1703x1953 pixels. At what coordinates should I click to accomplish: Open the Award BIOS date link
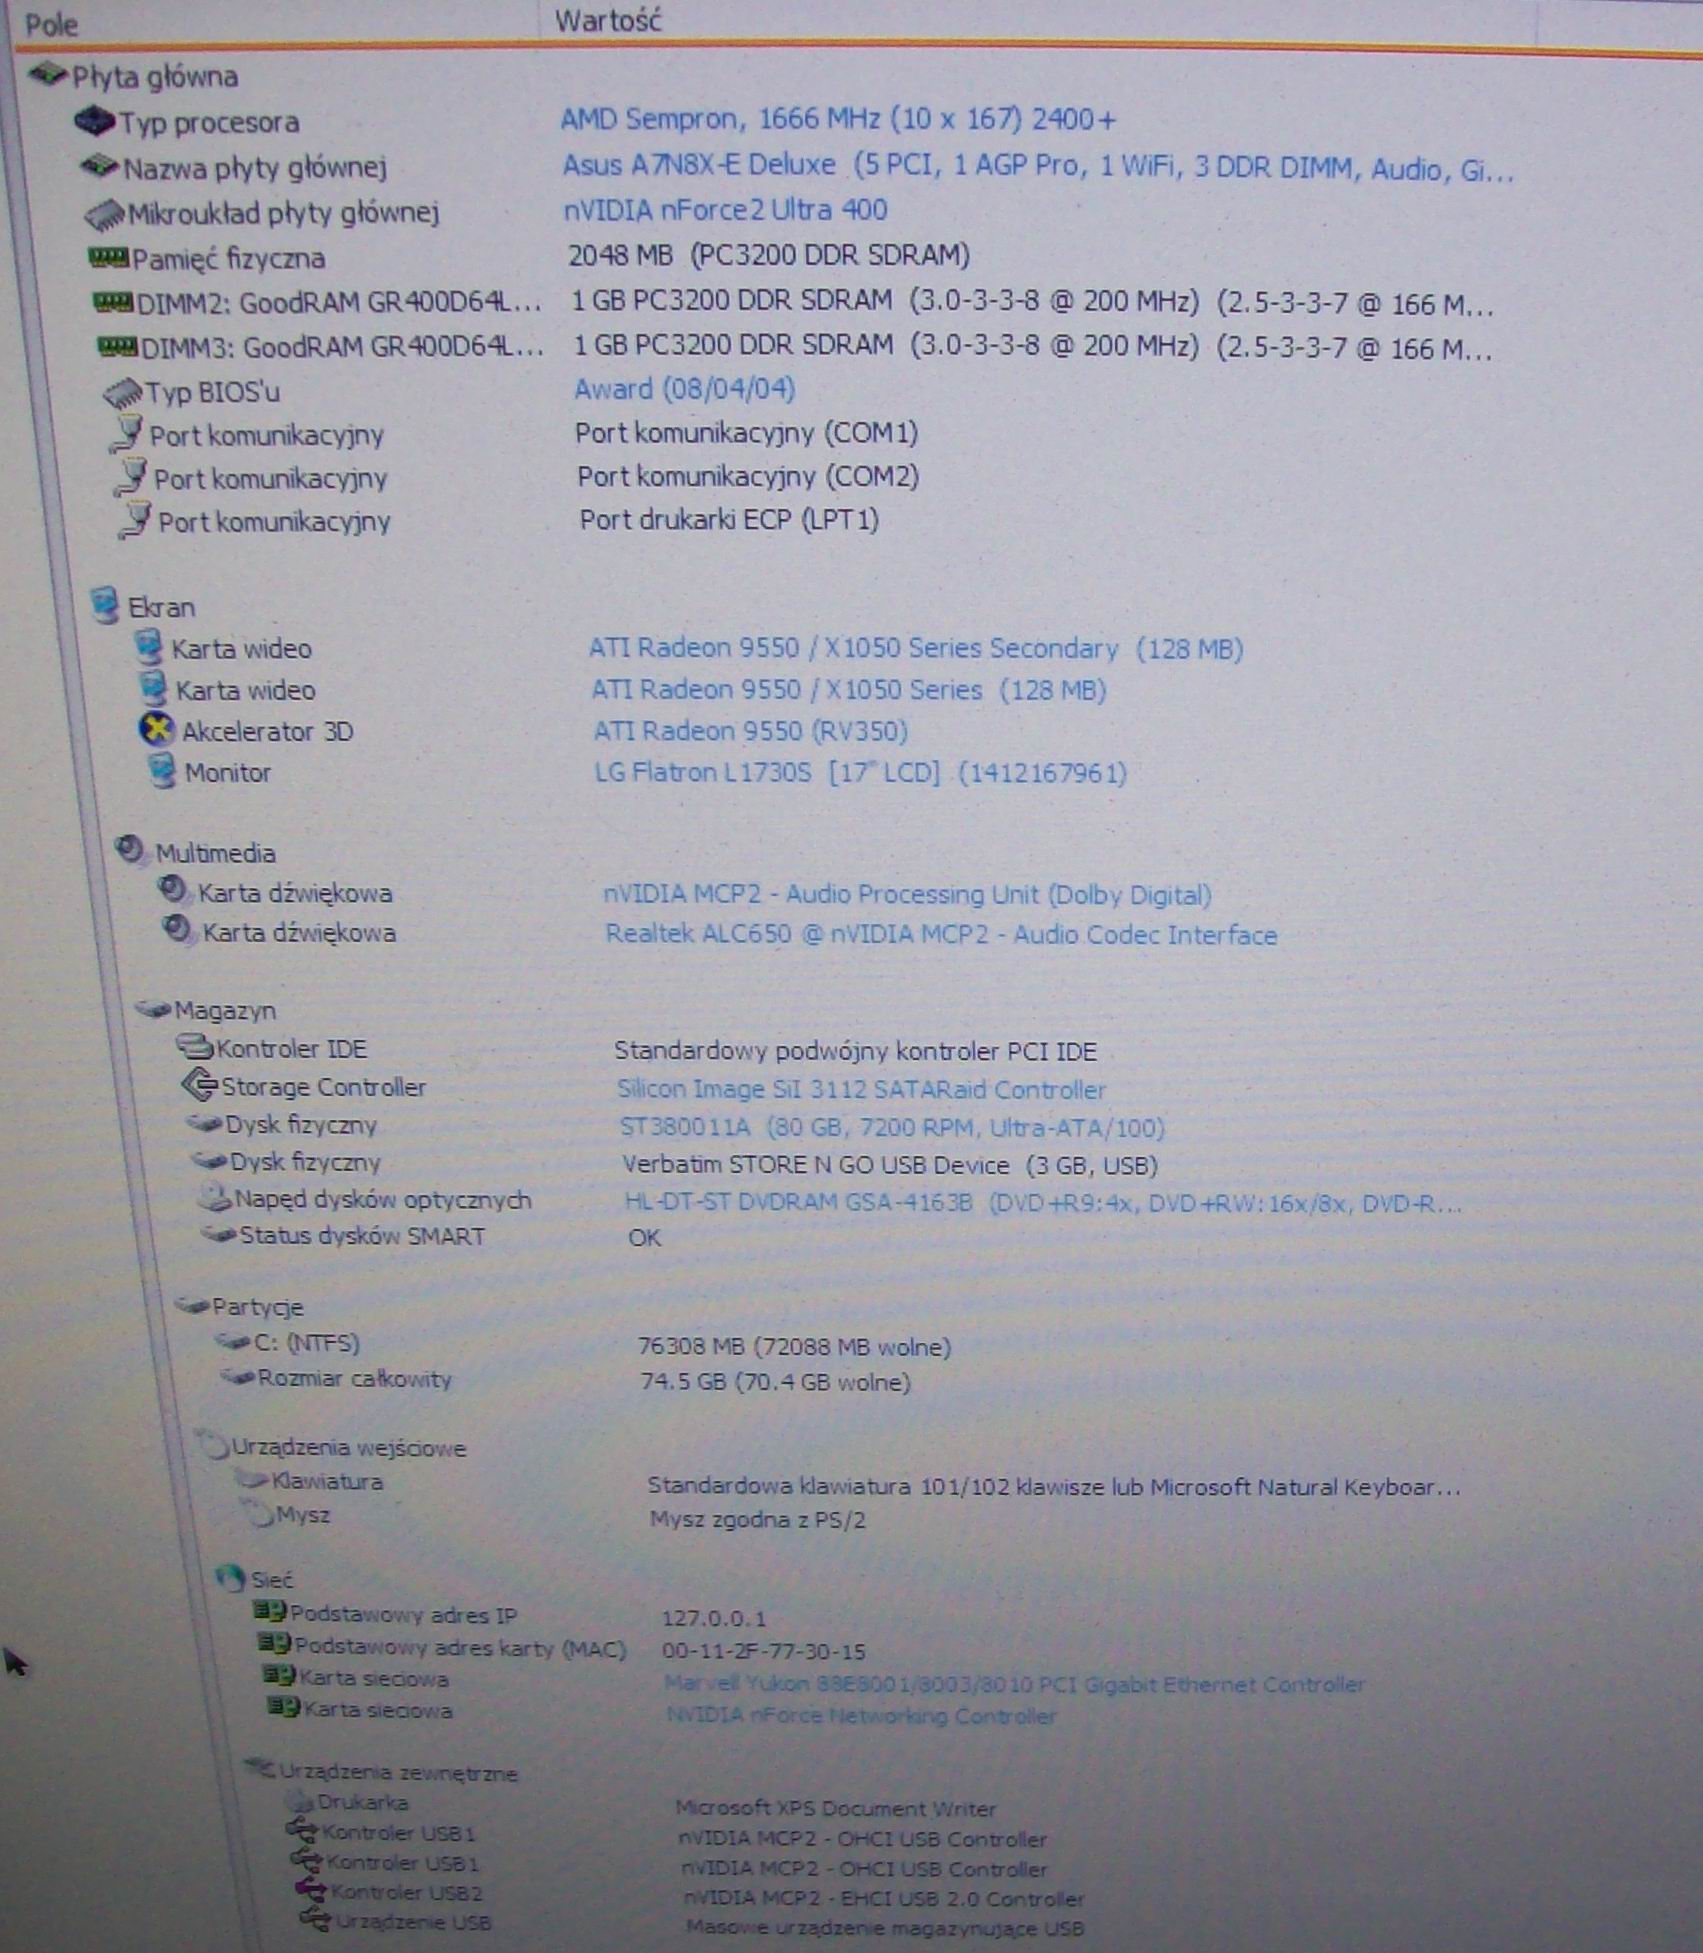tap(685, 389)
